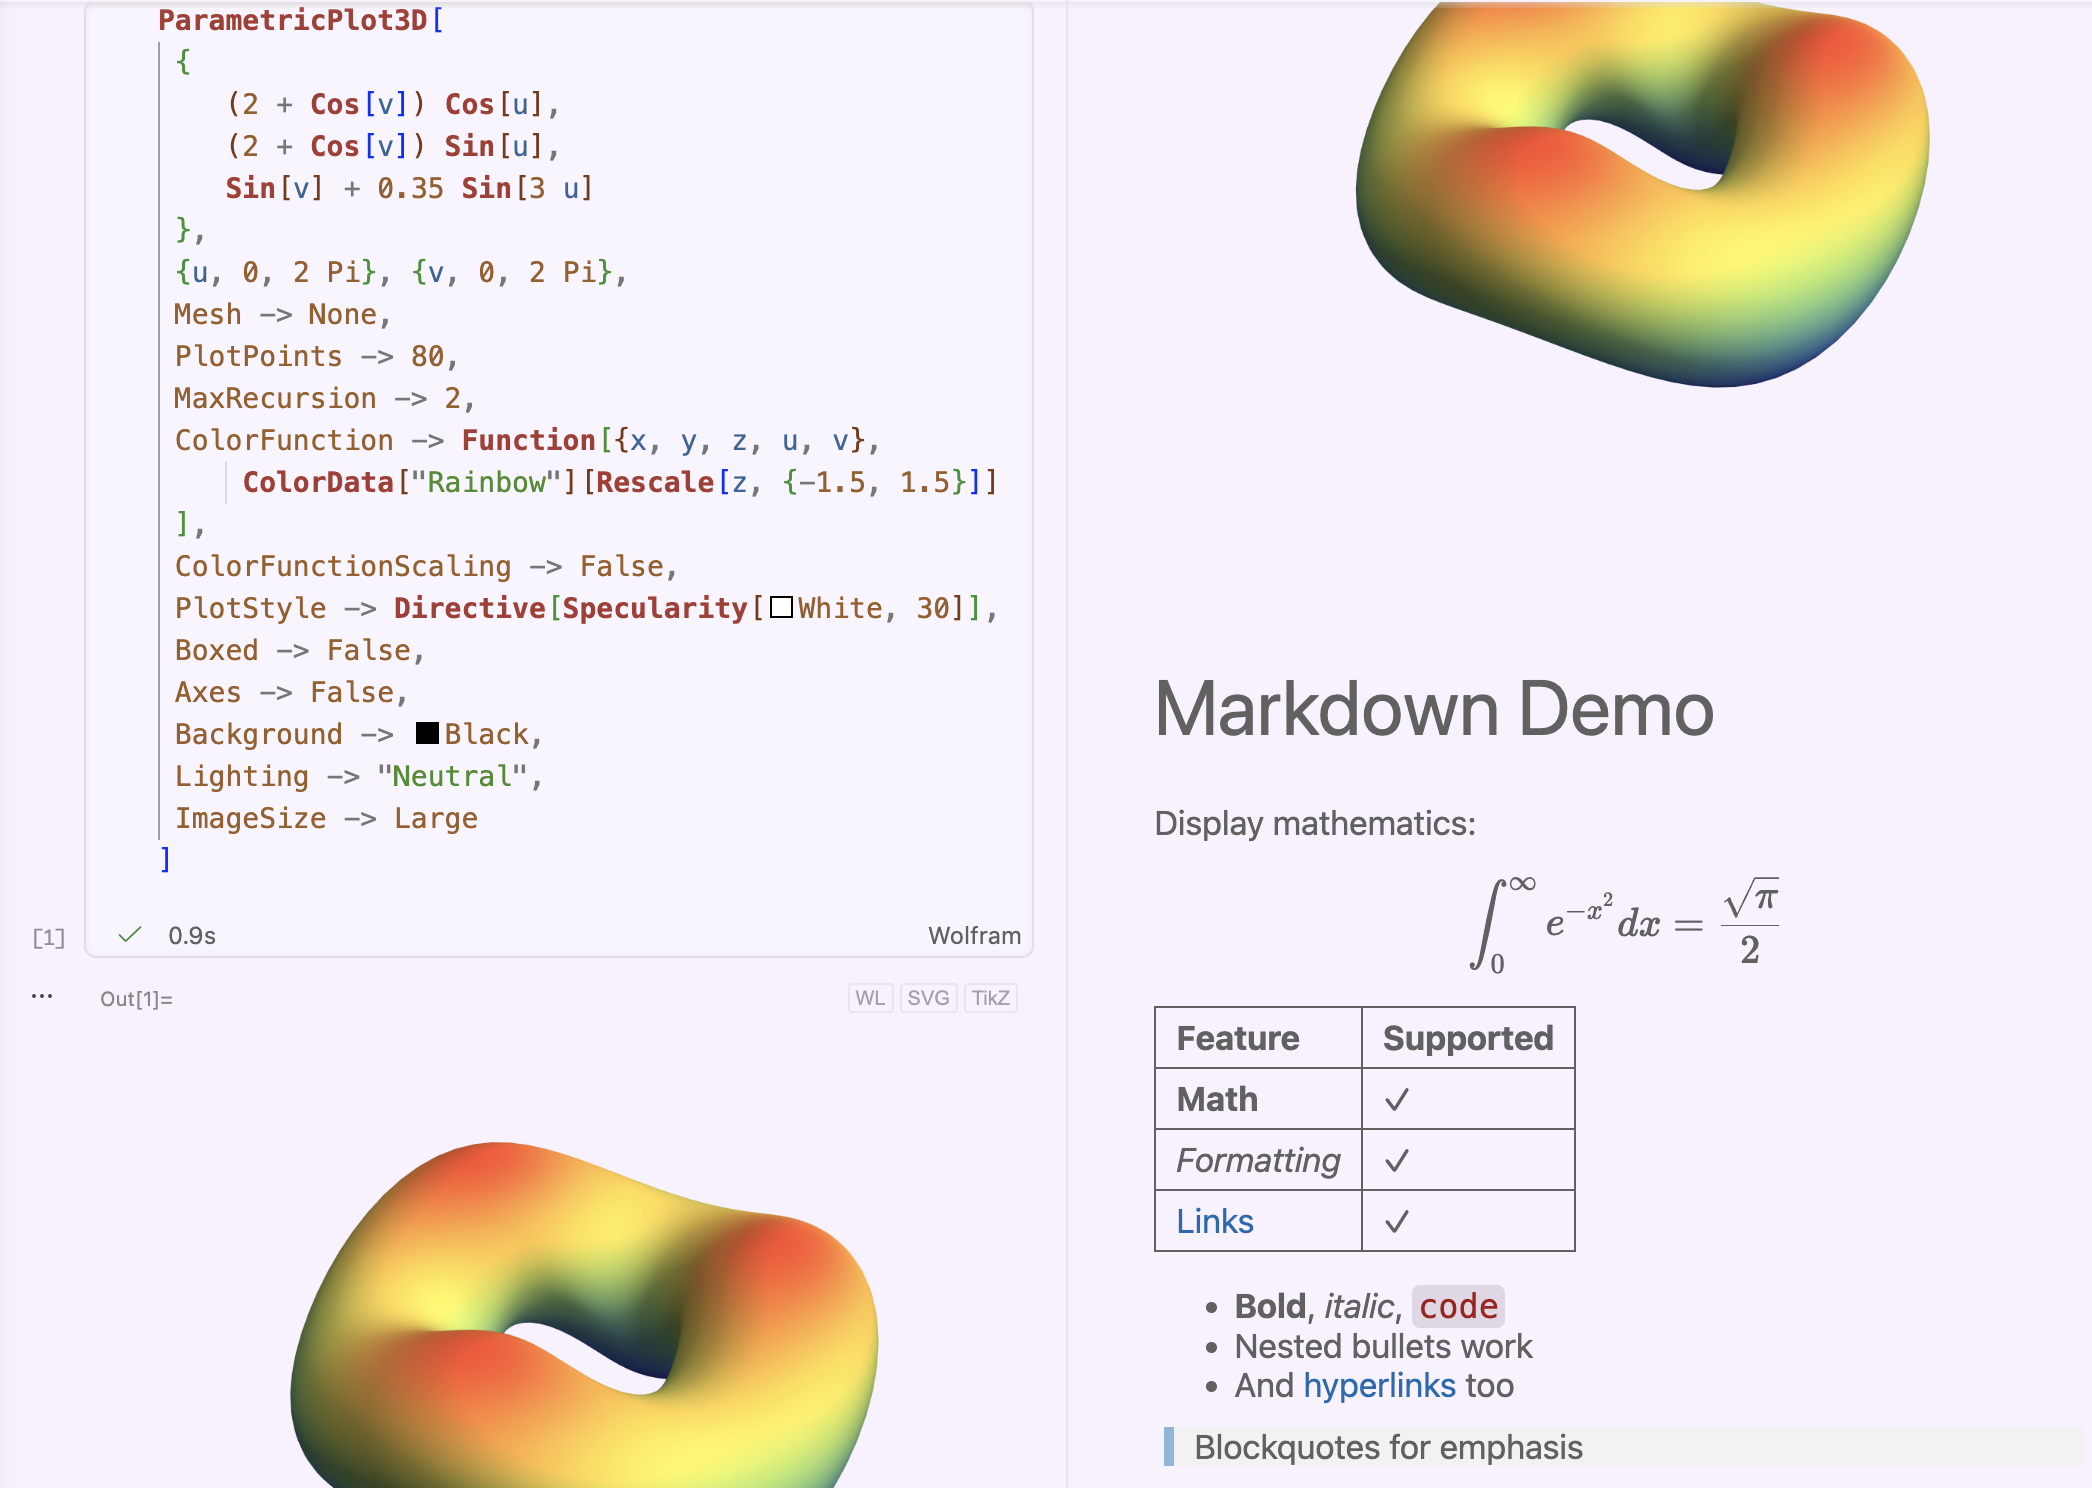Viewport: 2092px width, 1488px height.
Task: Click the checkmark in Links row
Action: click(x=1397, y=1221)
